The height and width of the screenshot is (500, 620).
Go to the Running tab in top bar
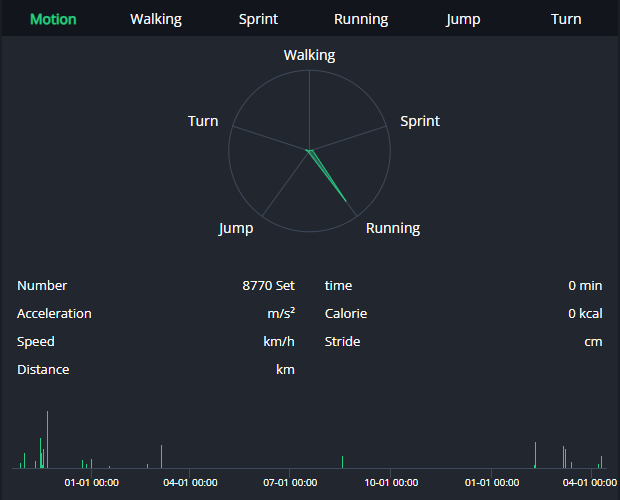click(x=361, y=19)
